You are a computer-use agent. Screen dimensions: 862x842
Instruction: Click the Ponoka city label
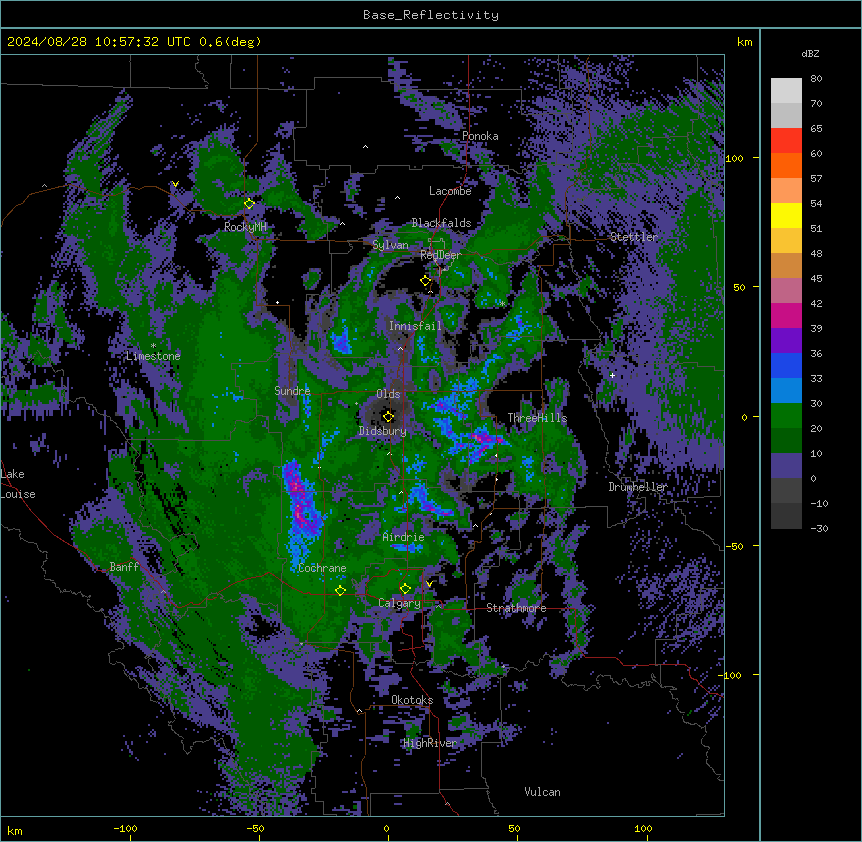click(480, 136)
